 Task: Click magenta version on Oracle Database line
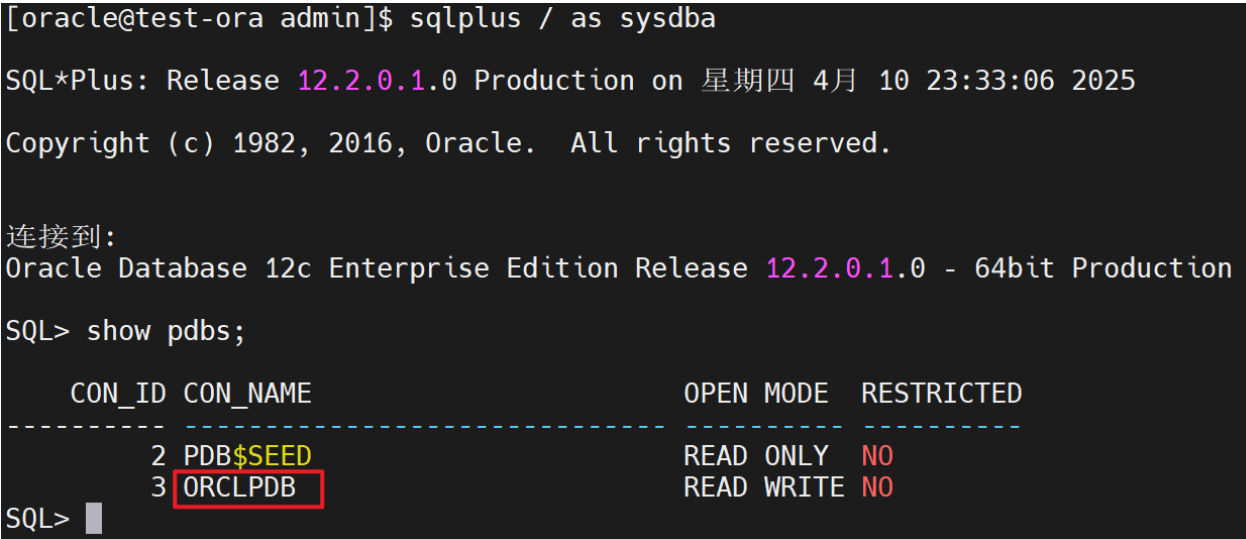tap(830, 269)
